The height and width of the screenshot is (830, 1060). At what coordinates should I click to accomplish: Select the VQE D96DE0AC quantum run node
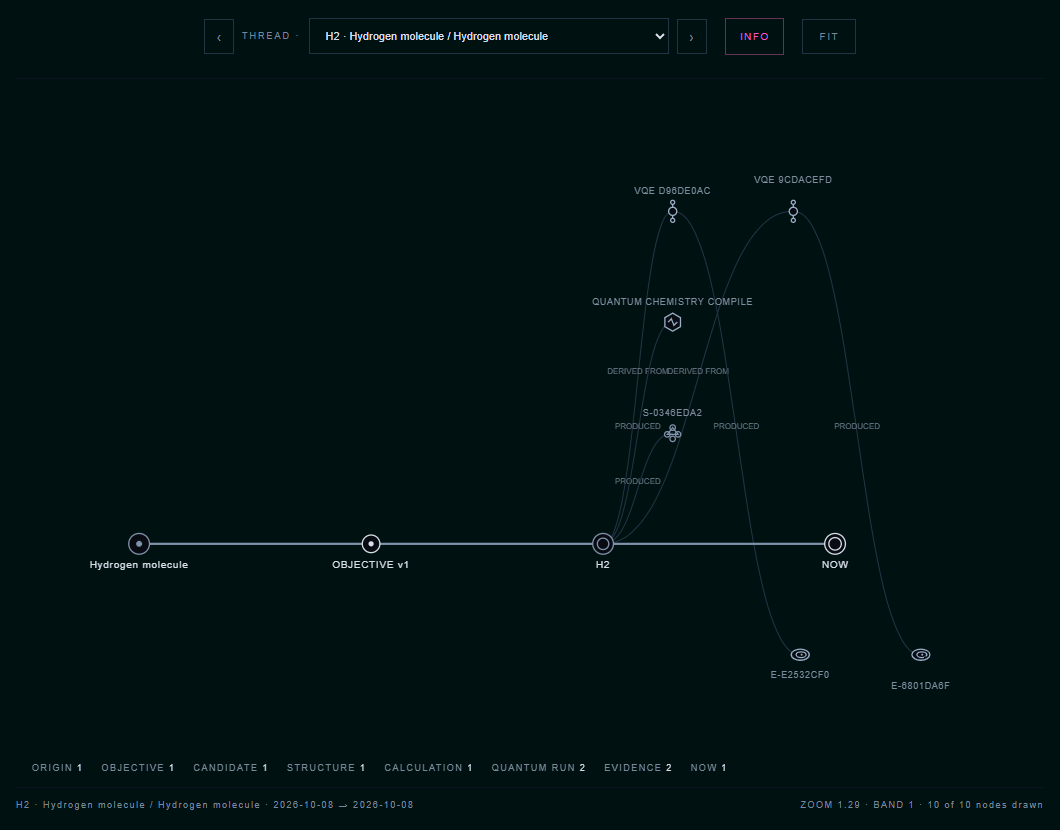click(672, 212)
